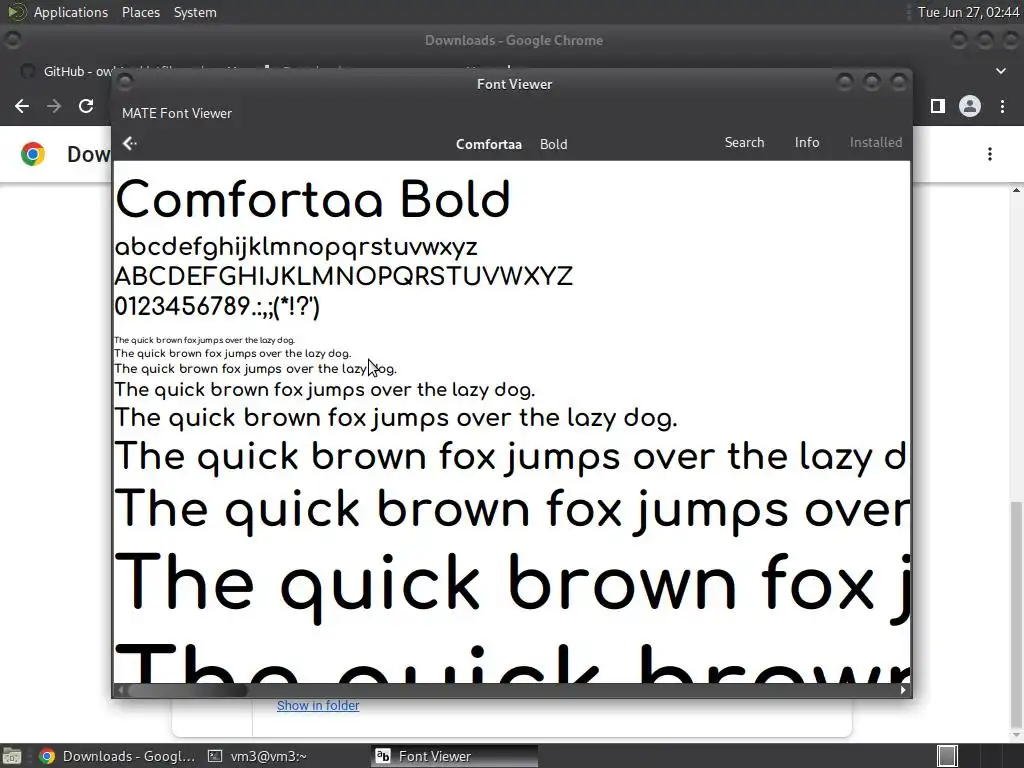Click Downloads - Google Chrome title bar
The width and height of the screenshot is (1024, 768).
(x=513, y=40)
